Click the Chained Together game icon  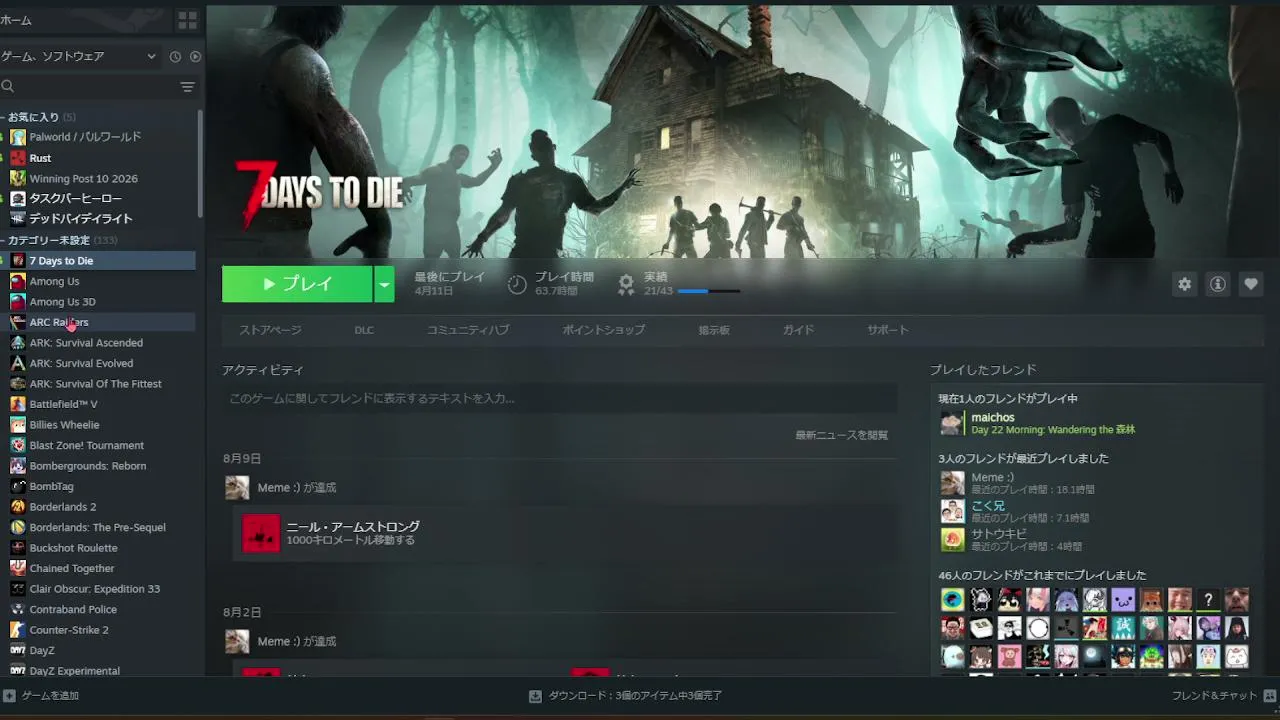coord(18,568)
